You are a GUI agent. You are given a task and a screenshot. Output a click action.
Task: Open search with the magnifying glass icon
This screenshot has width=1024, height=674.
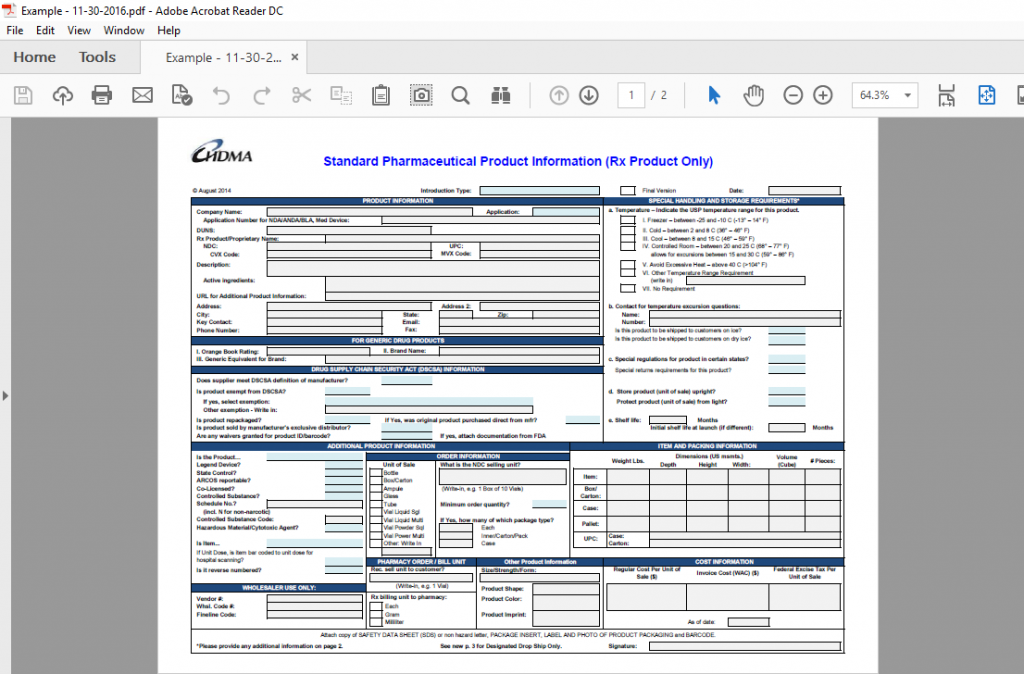(x=460, y=95)
